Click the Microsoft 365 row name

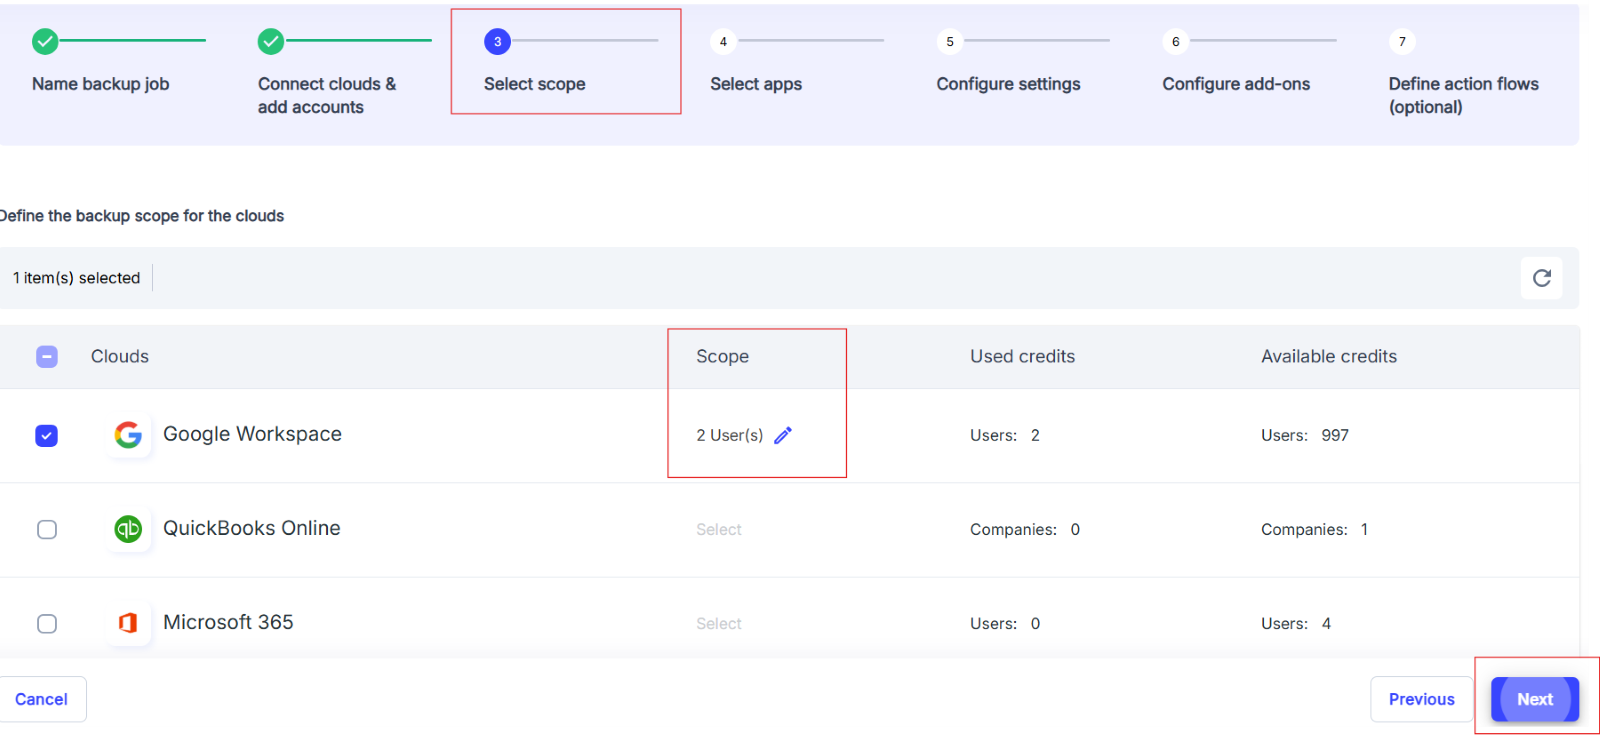(x=228, y=622)
